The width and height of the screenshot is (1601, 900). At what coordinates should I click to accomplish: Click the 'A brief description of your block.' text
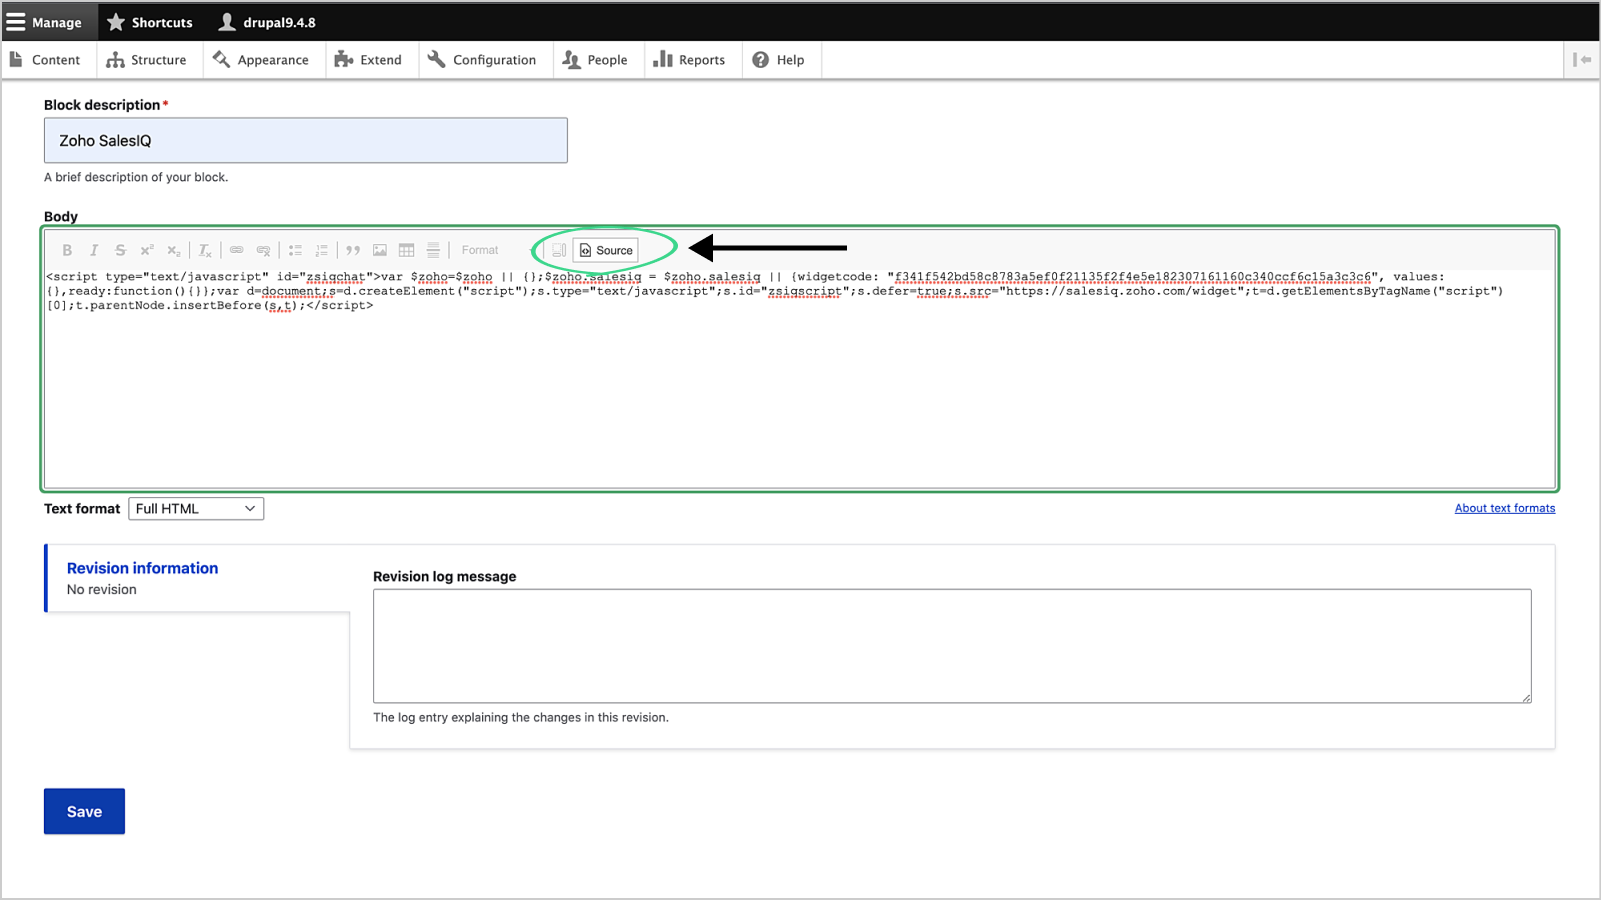[x=136, y=177]
